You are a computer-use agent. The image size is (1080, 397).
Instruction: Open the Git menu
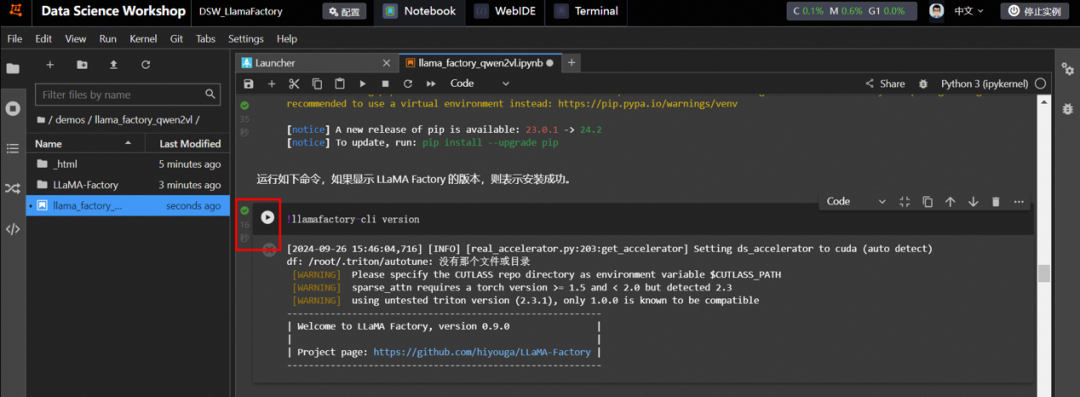pos(176,39)
